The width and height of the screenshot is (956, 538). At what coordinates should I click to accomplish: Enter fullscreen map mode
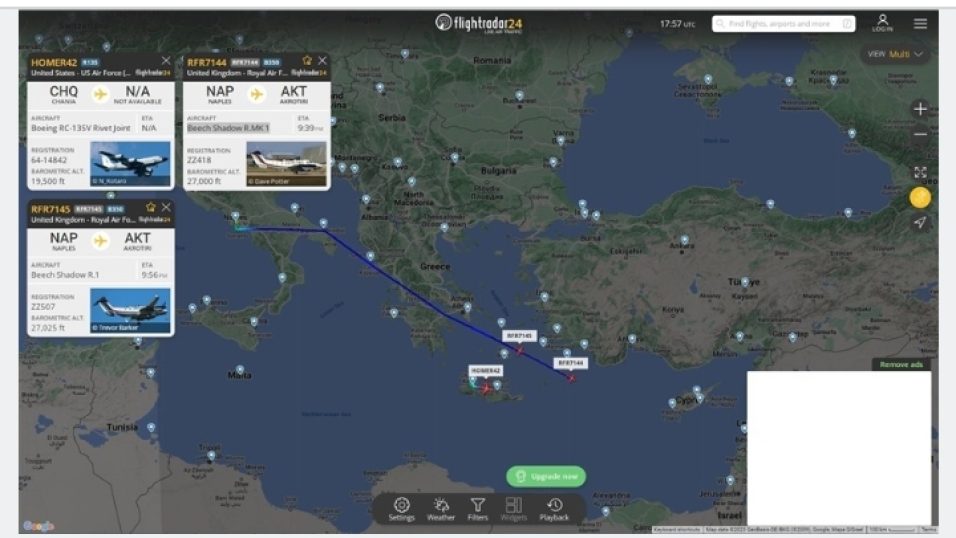[920, 173]
